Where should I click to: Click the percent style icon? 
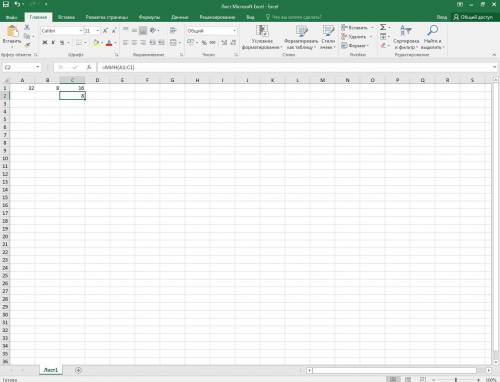tap(204, 43)
